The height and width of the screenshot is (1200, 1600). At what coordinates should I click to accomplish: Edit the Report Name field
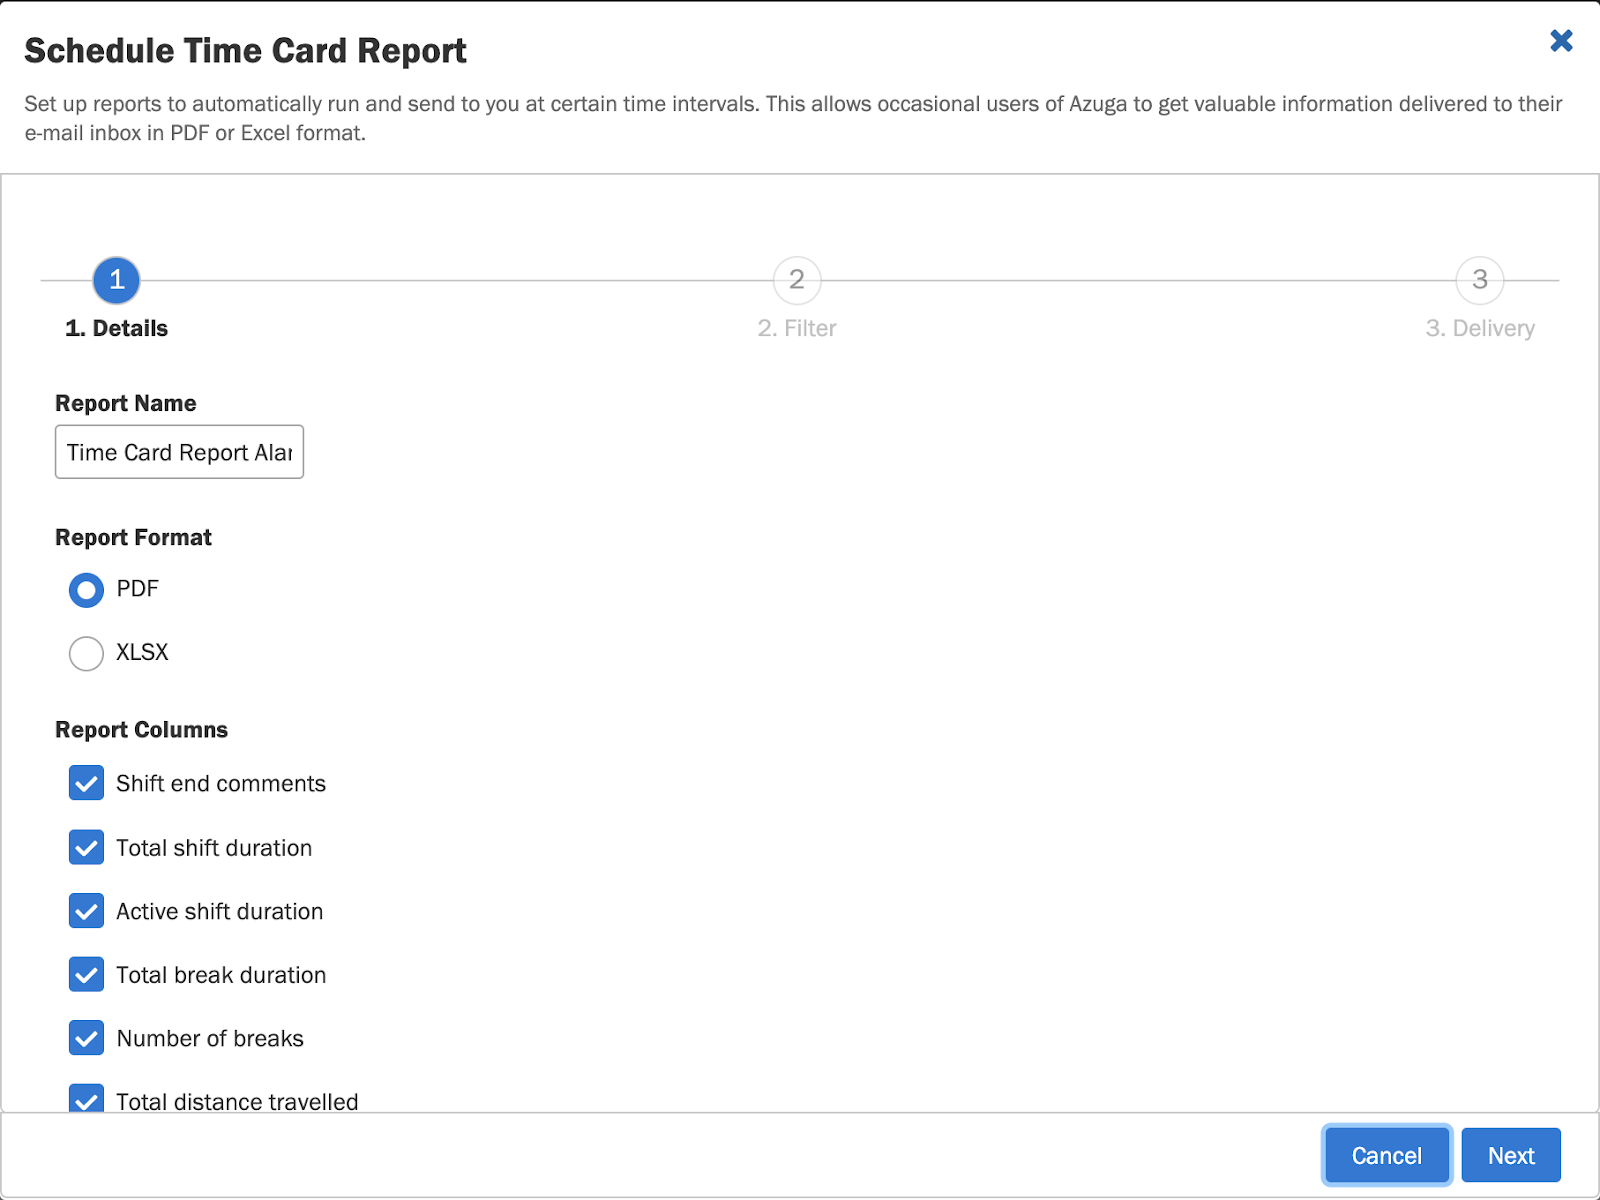[179, 452]
